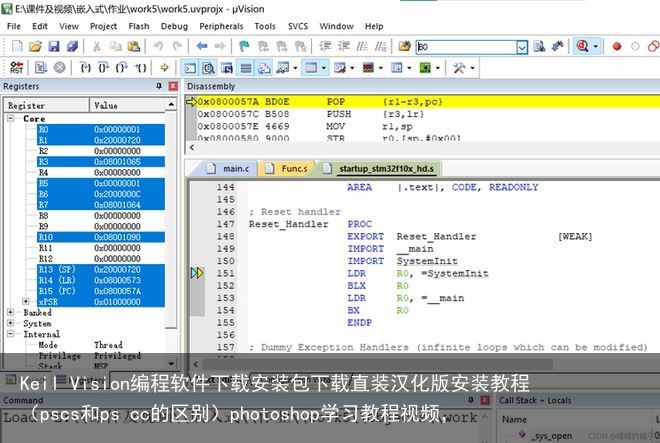Switch to the main.c tab
The image size is (660, 443).
click(x=229, y=168)
